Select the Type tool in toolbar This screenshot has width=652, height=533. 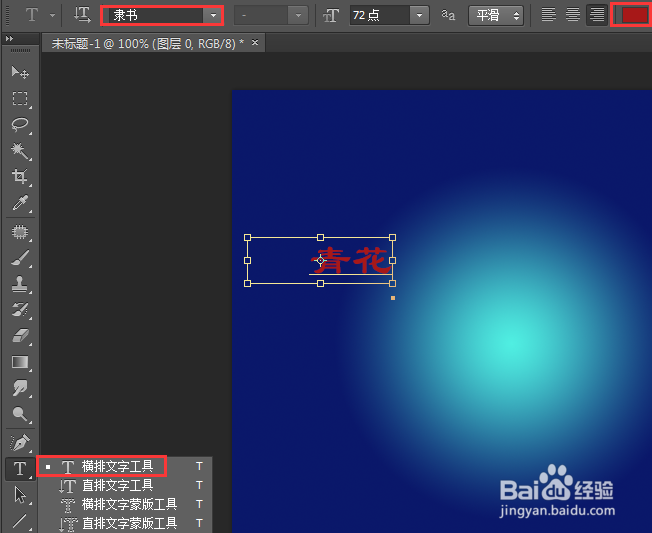(x=20, y=469)
